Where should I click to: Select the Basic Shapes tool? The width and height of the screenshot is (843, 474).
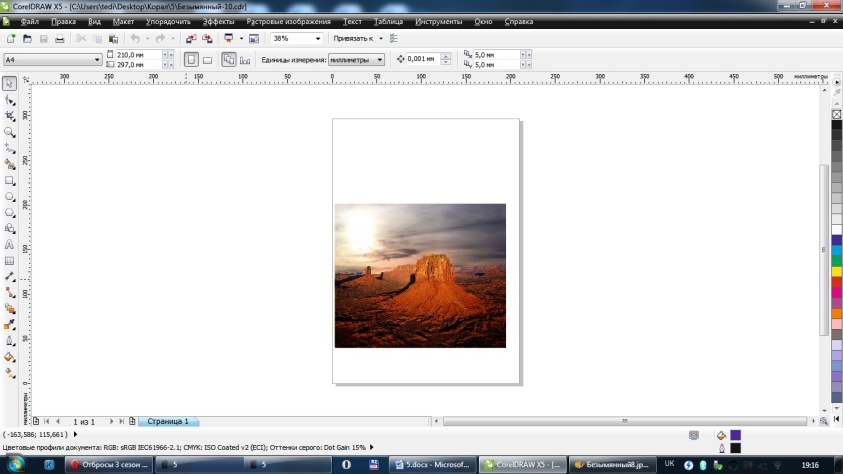[x=9, y=228]
